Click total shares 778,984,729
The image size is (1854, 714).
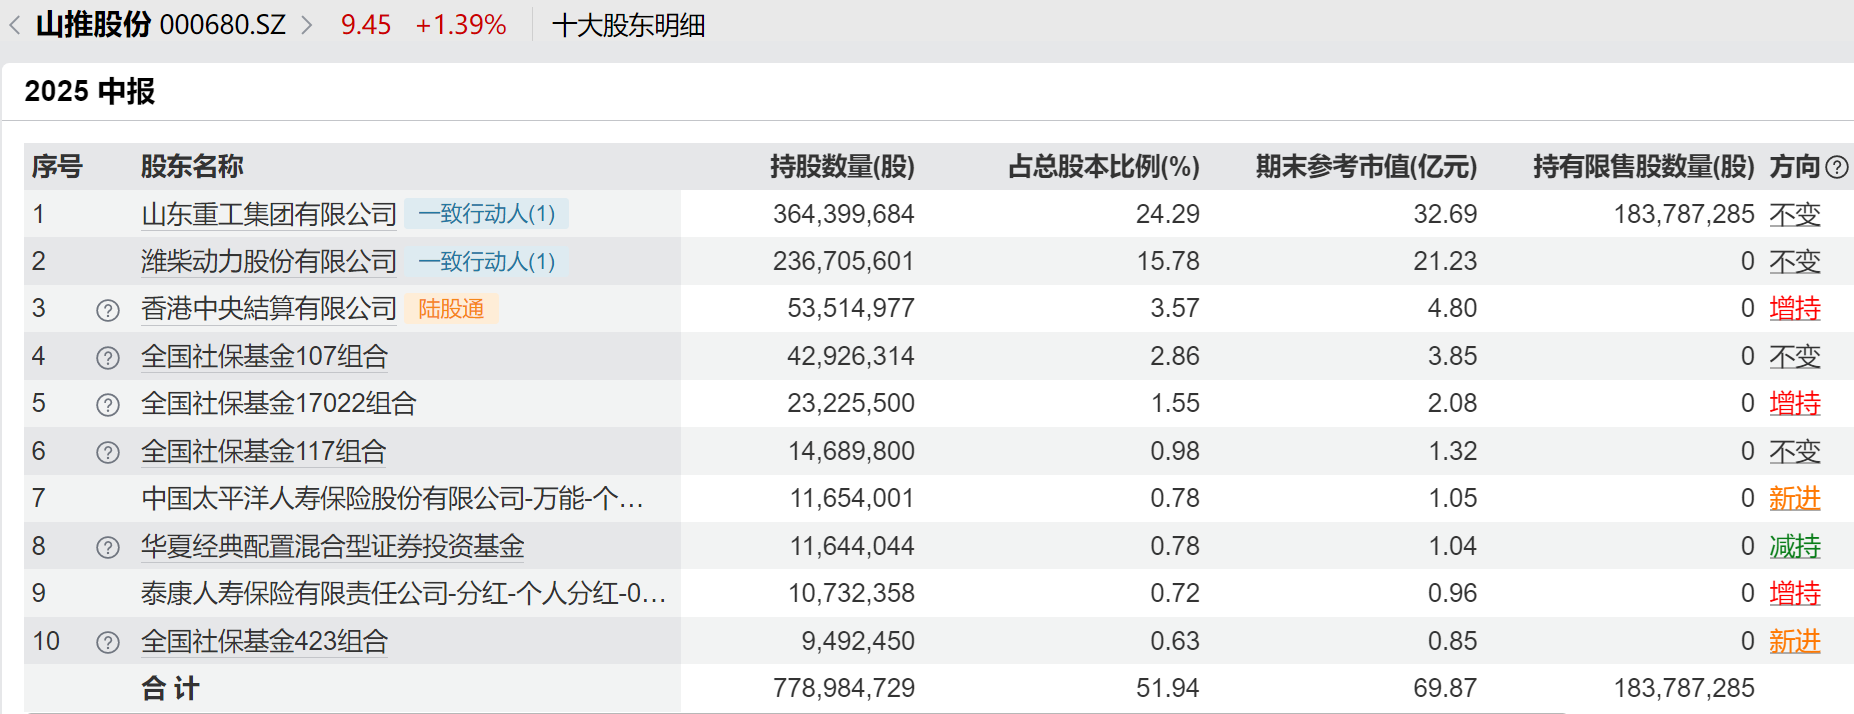[x=844, y=688]
